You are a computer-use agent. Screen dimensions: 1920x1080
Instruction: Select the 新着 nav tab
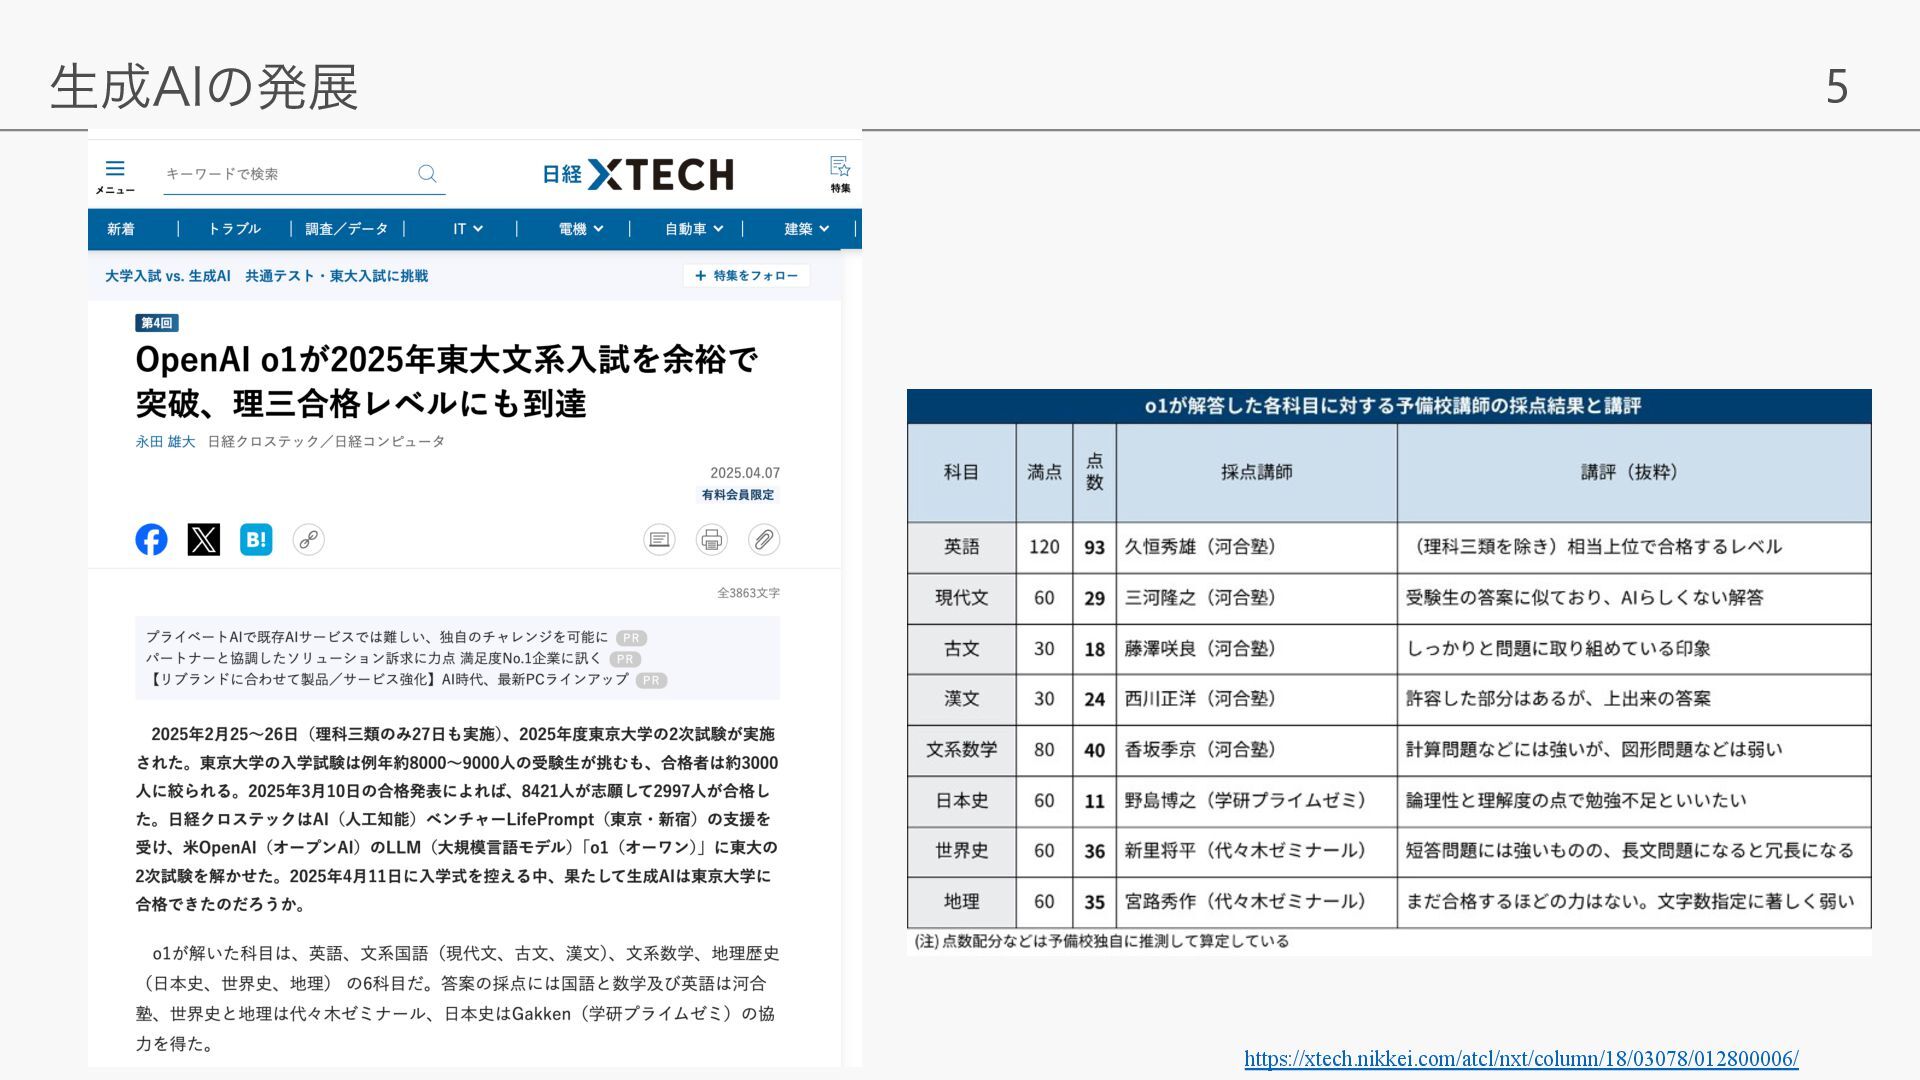click(121, 229)
